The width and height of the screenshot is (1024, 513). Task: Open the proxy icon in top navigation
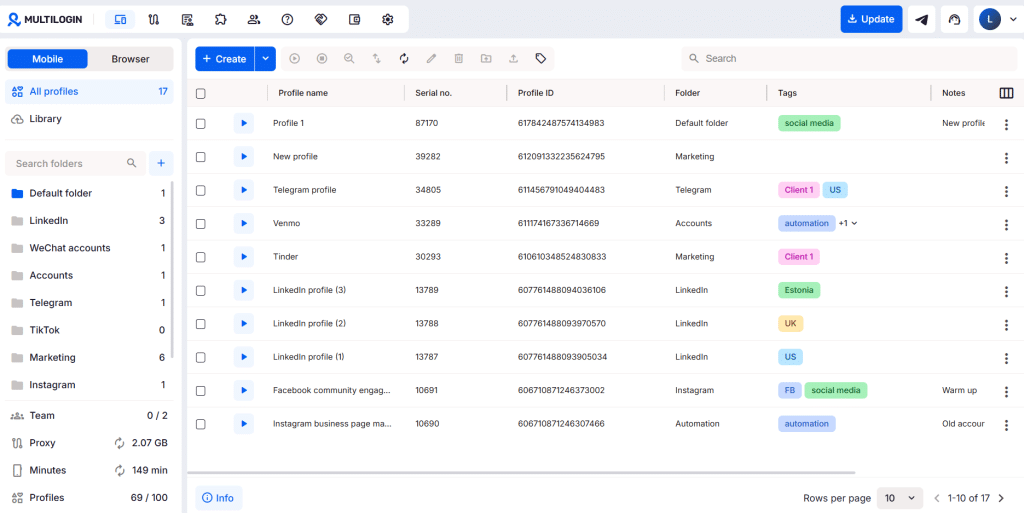pos(153,20)
